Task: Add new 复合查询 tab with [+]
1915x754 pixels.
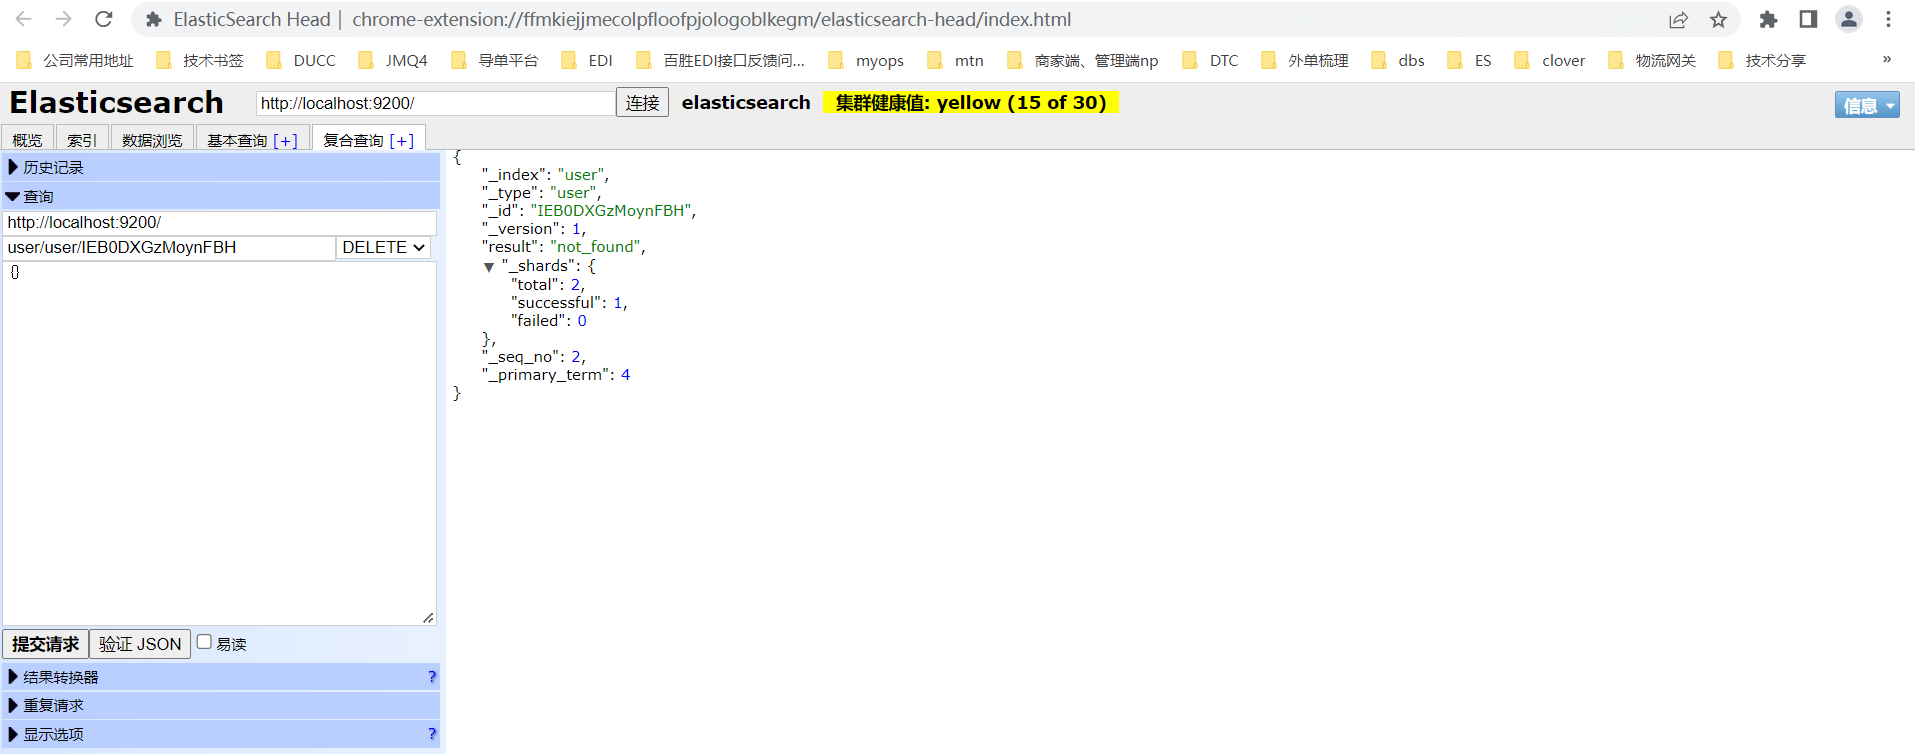Action: 402,141
